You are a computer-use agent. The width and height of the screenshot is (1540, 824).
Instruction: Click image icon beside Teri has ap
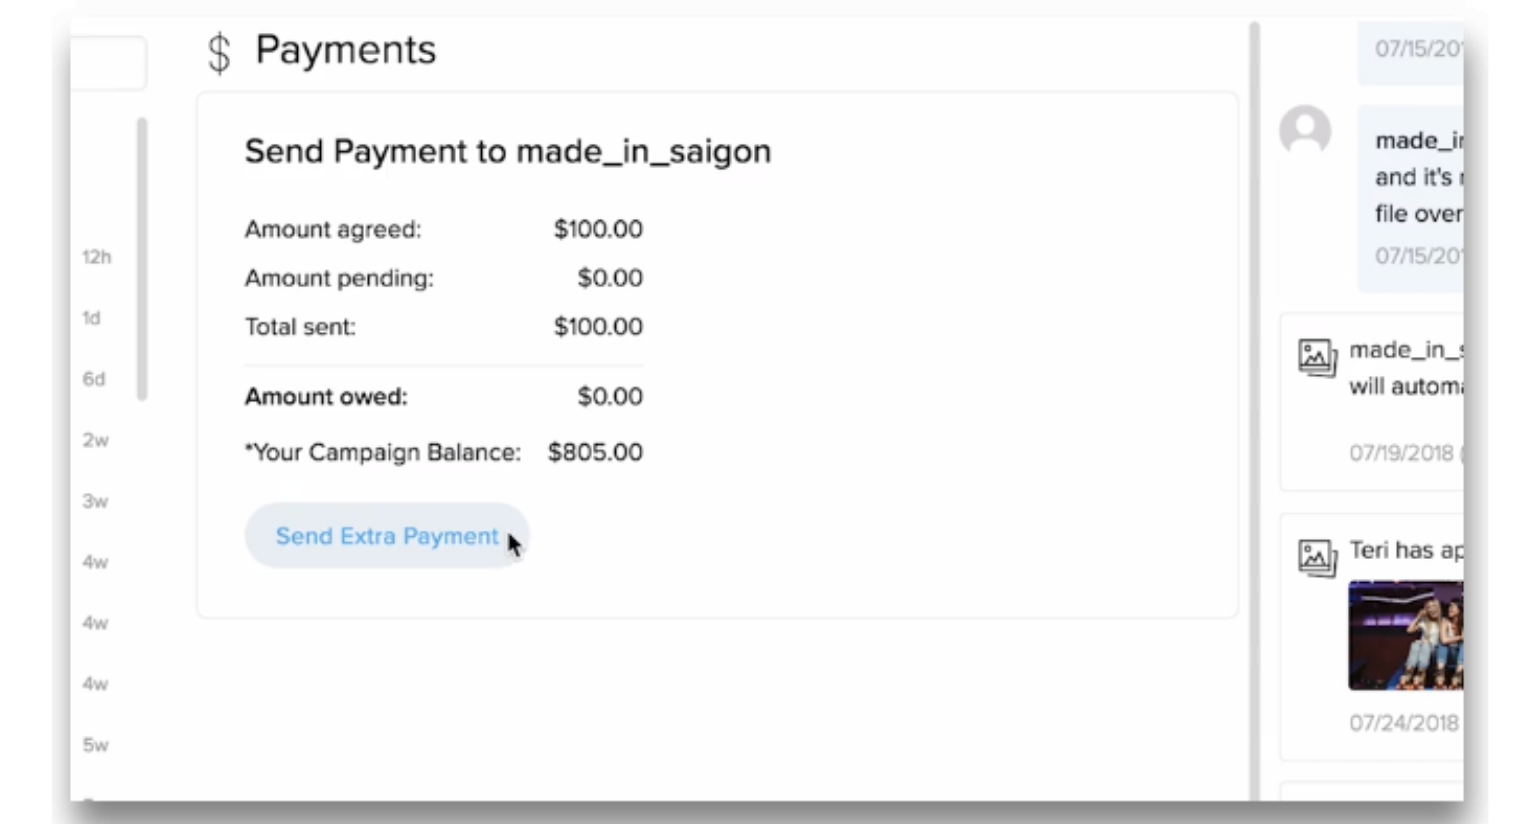1317,558
